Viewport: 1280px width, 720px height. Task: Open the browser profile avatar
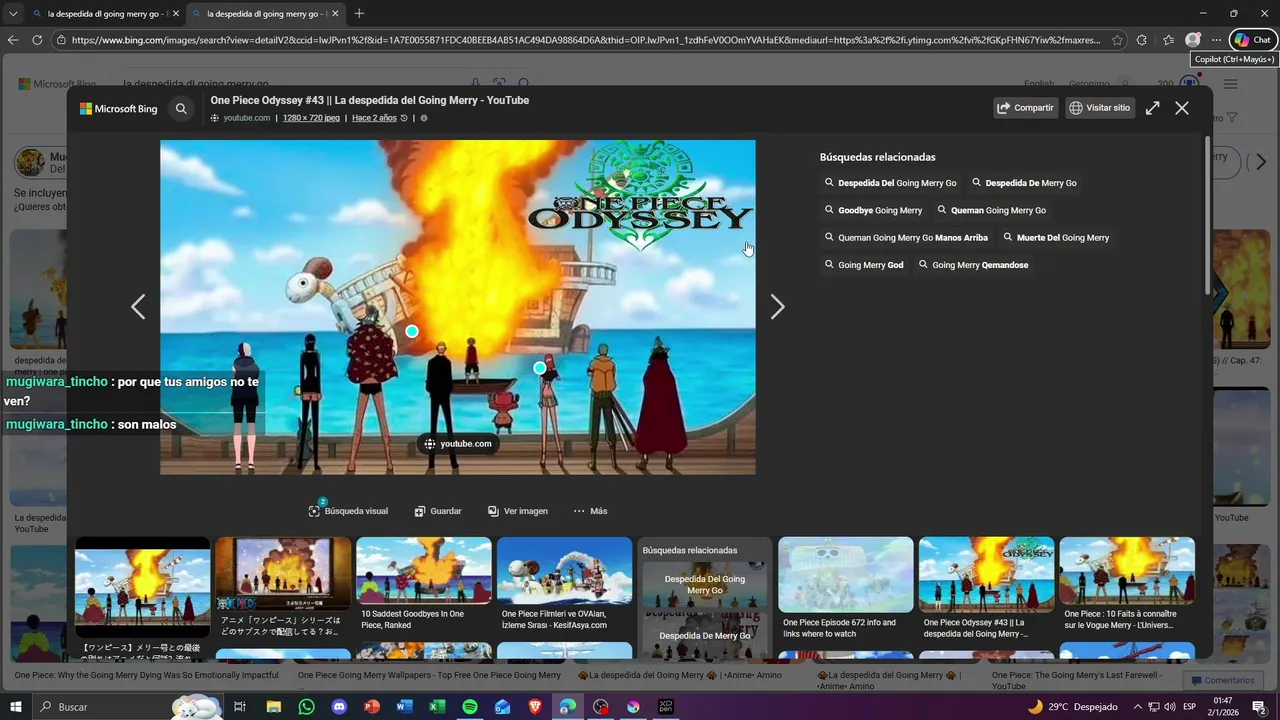pos(1192,40)
